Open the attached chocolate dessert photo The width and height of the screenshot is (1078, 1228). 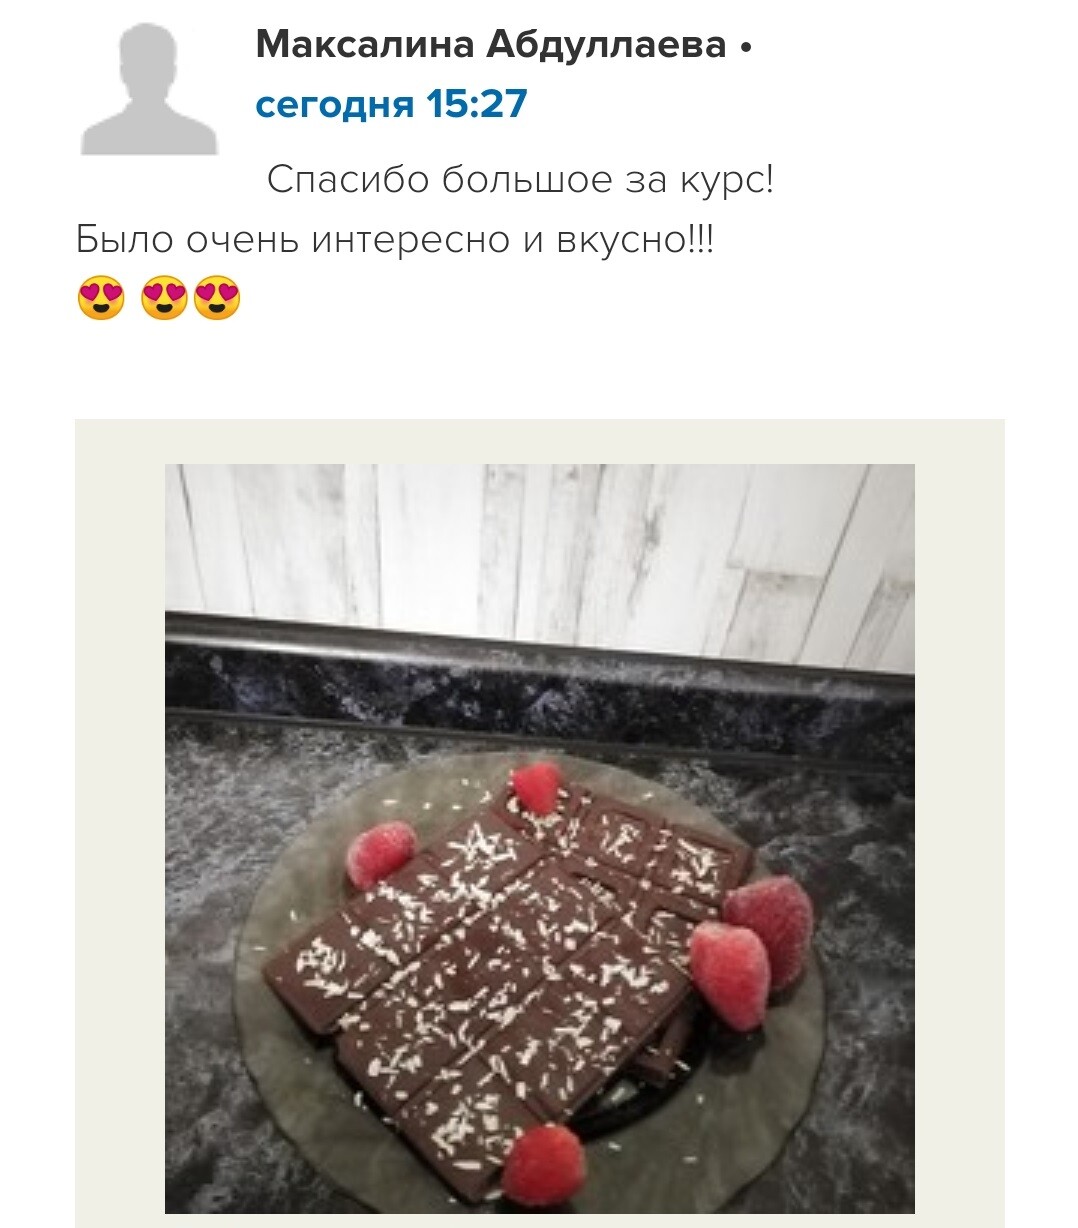pos(540,838)
